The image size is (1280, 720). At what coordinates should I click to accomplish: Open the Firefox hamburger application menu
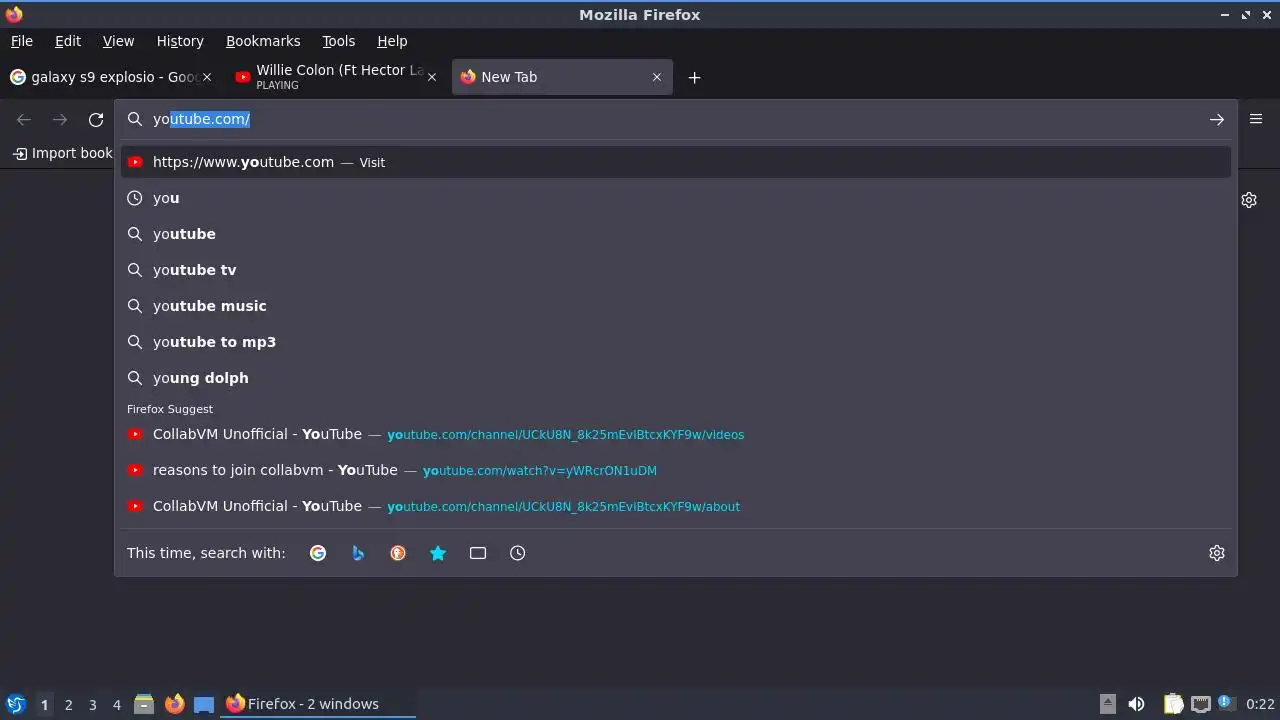(x=1256, y=119)
